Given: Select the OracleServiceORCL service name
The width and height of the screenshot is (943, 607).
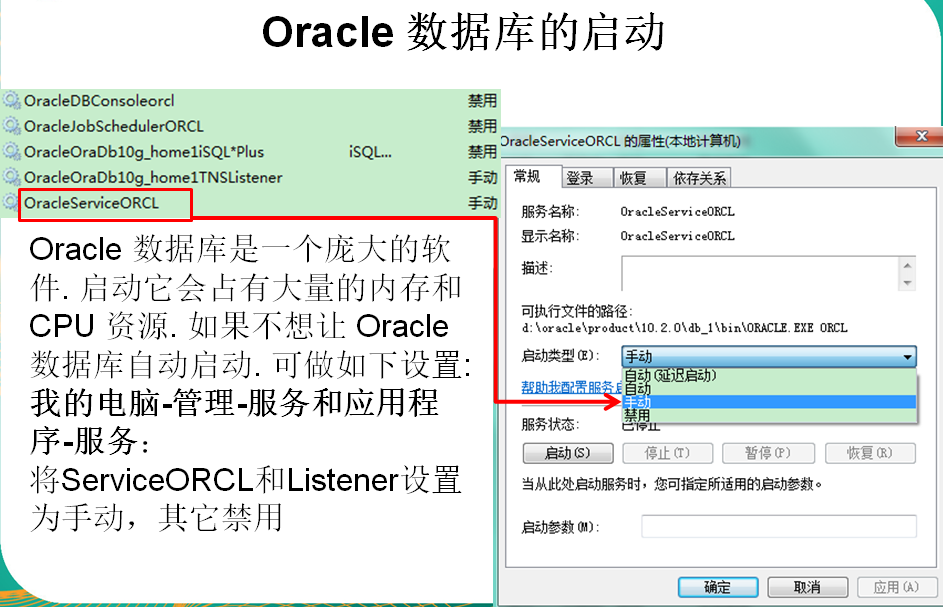Looking at the screenshot, I should click(x=91, y=203).
